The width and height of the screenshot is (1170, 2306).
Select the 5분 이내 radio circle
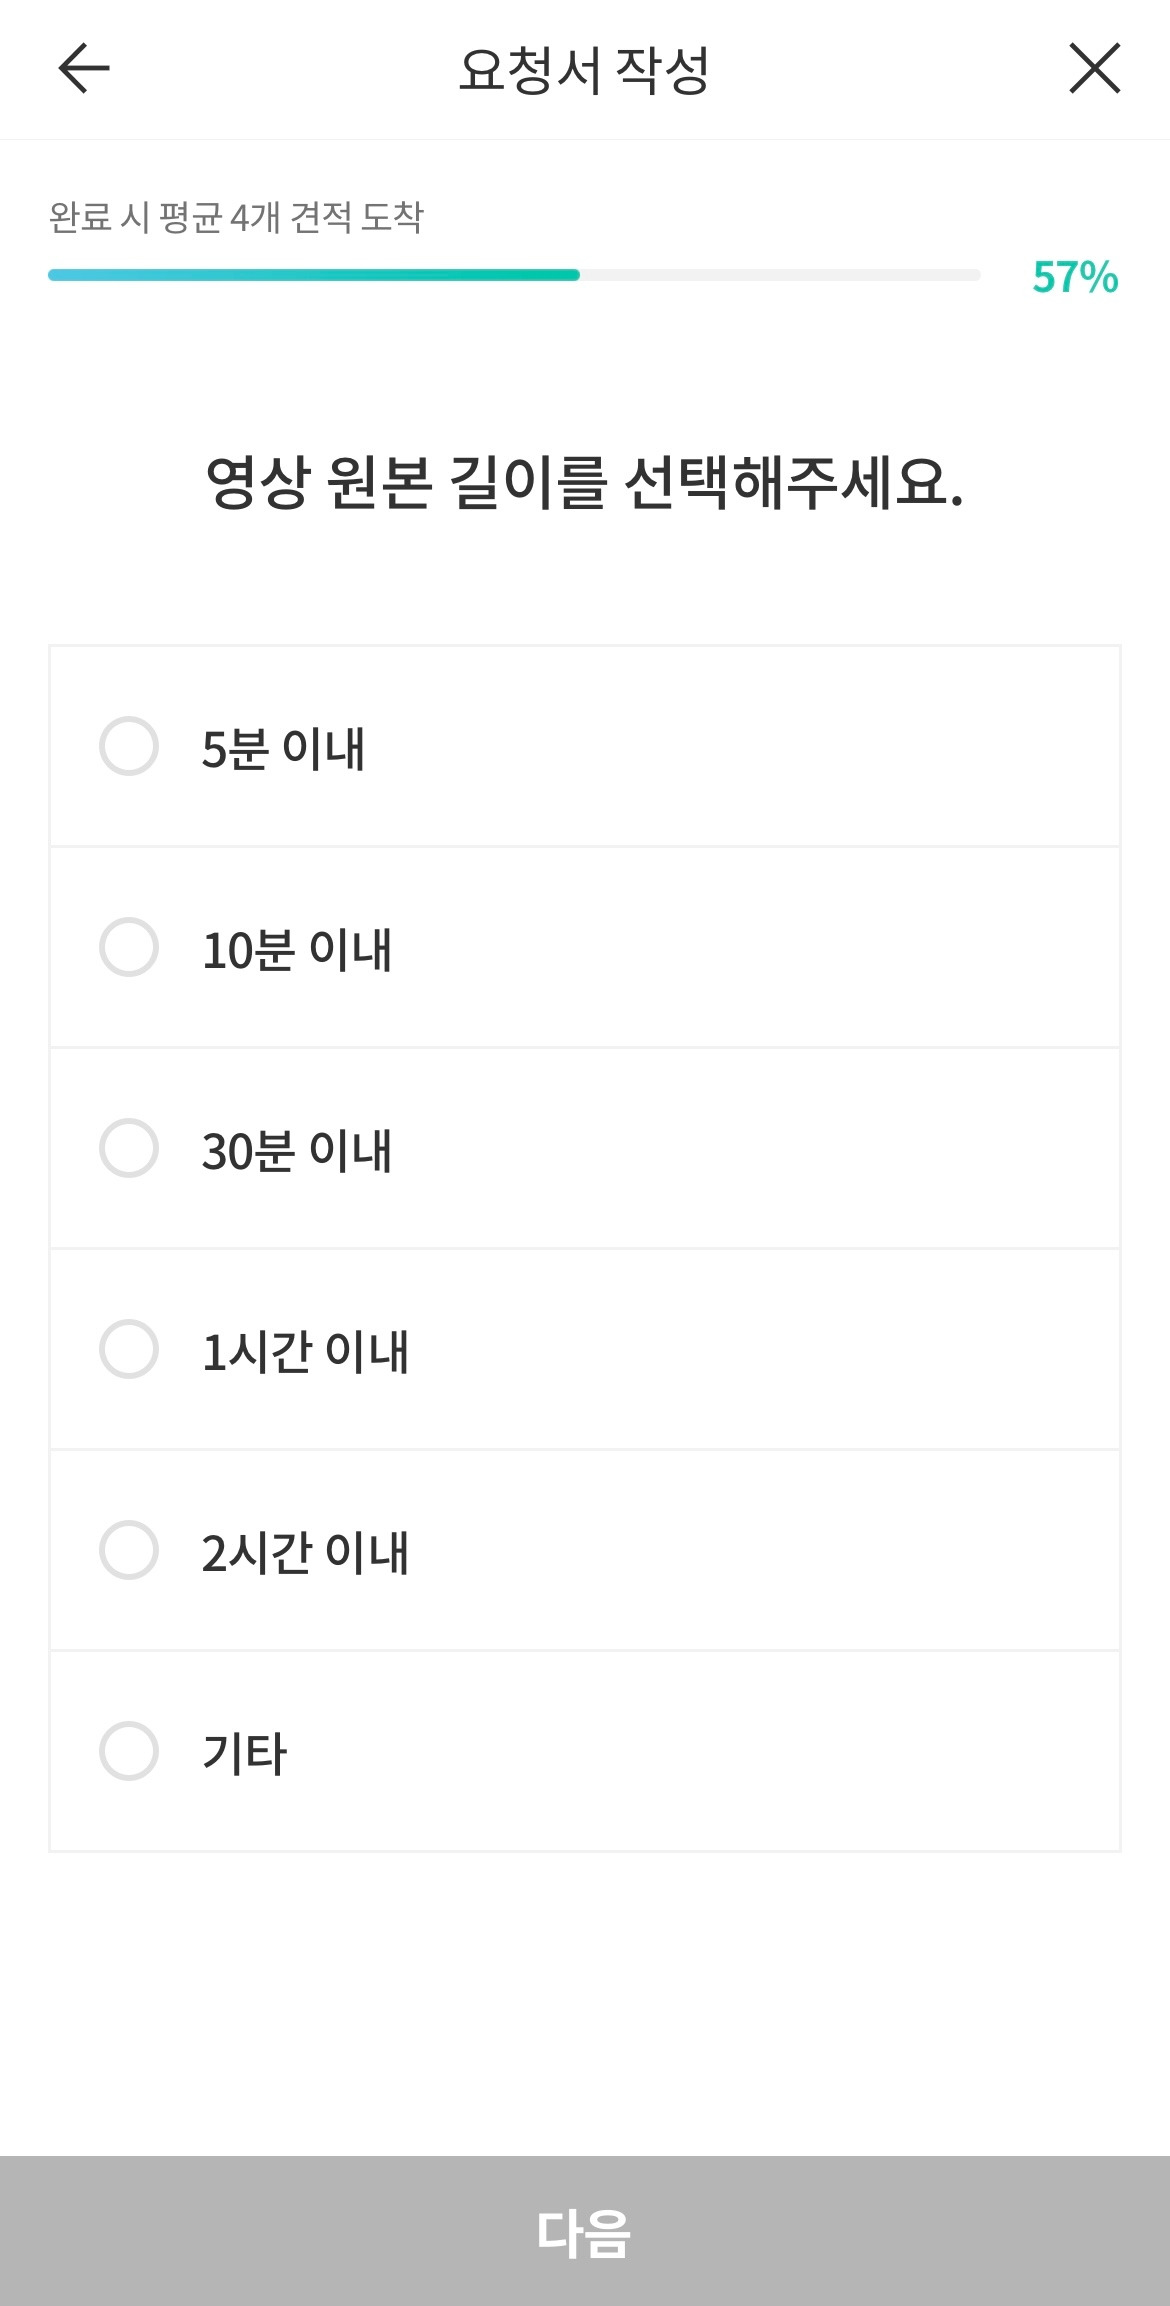tap(129, 746)
